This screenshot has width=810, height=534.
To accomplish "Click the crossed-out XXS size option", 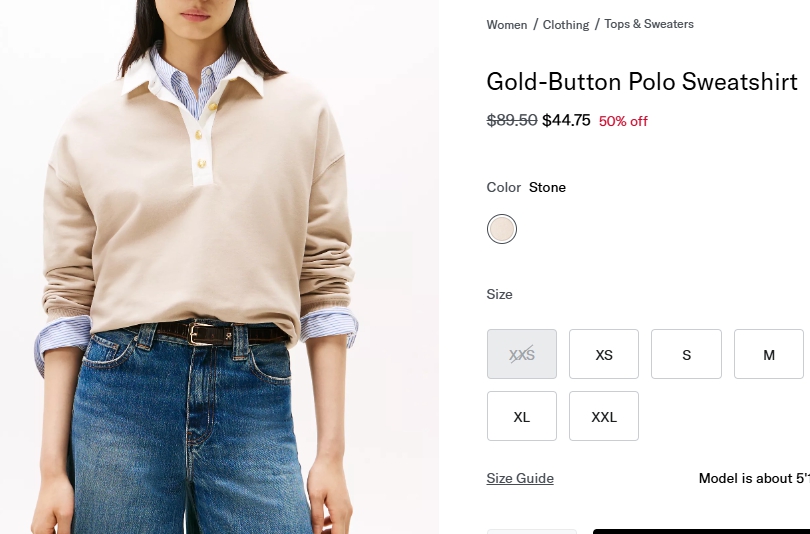I will 522,354.
